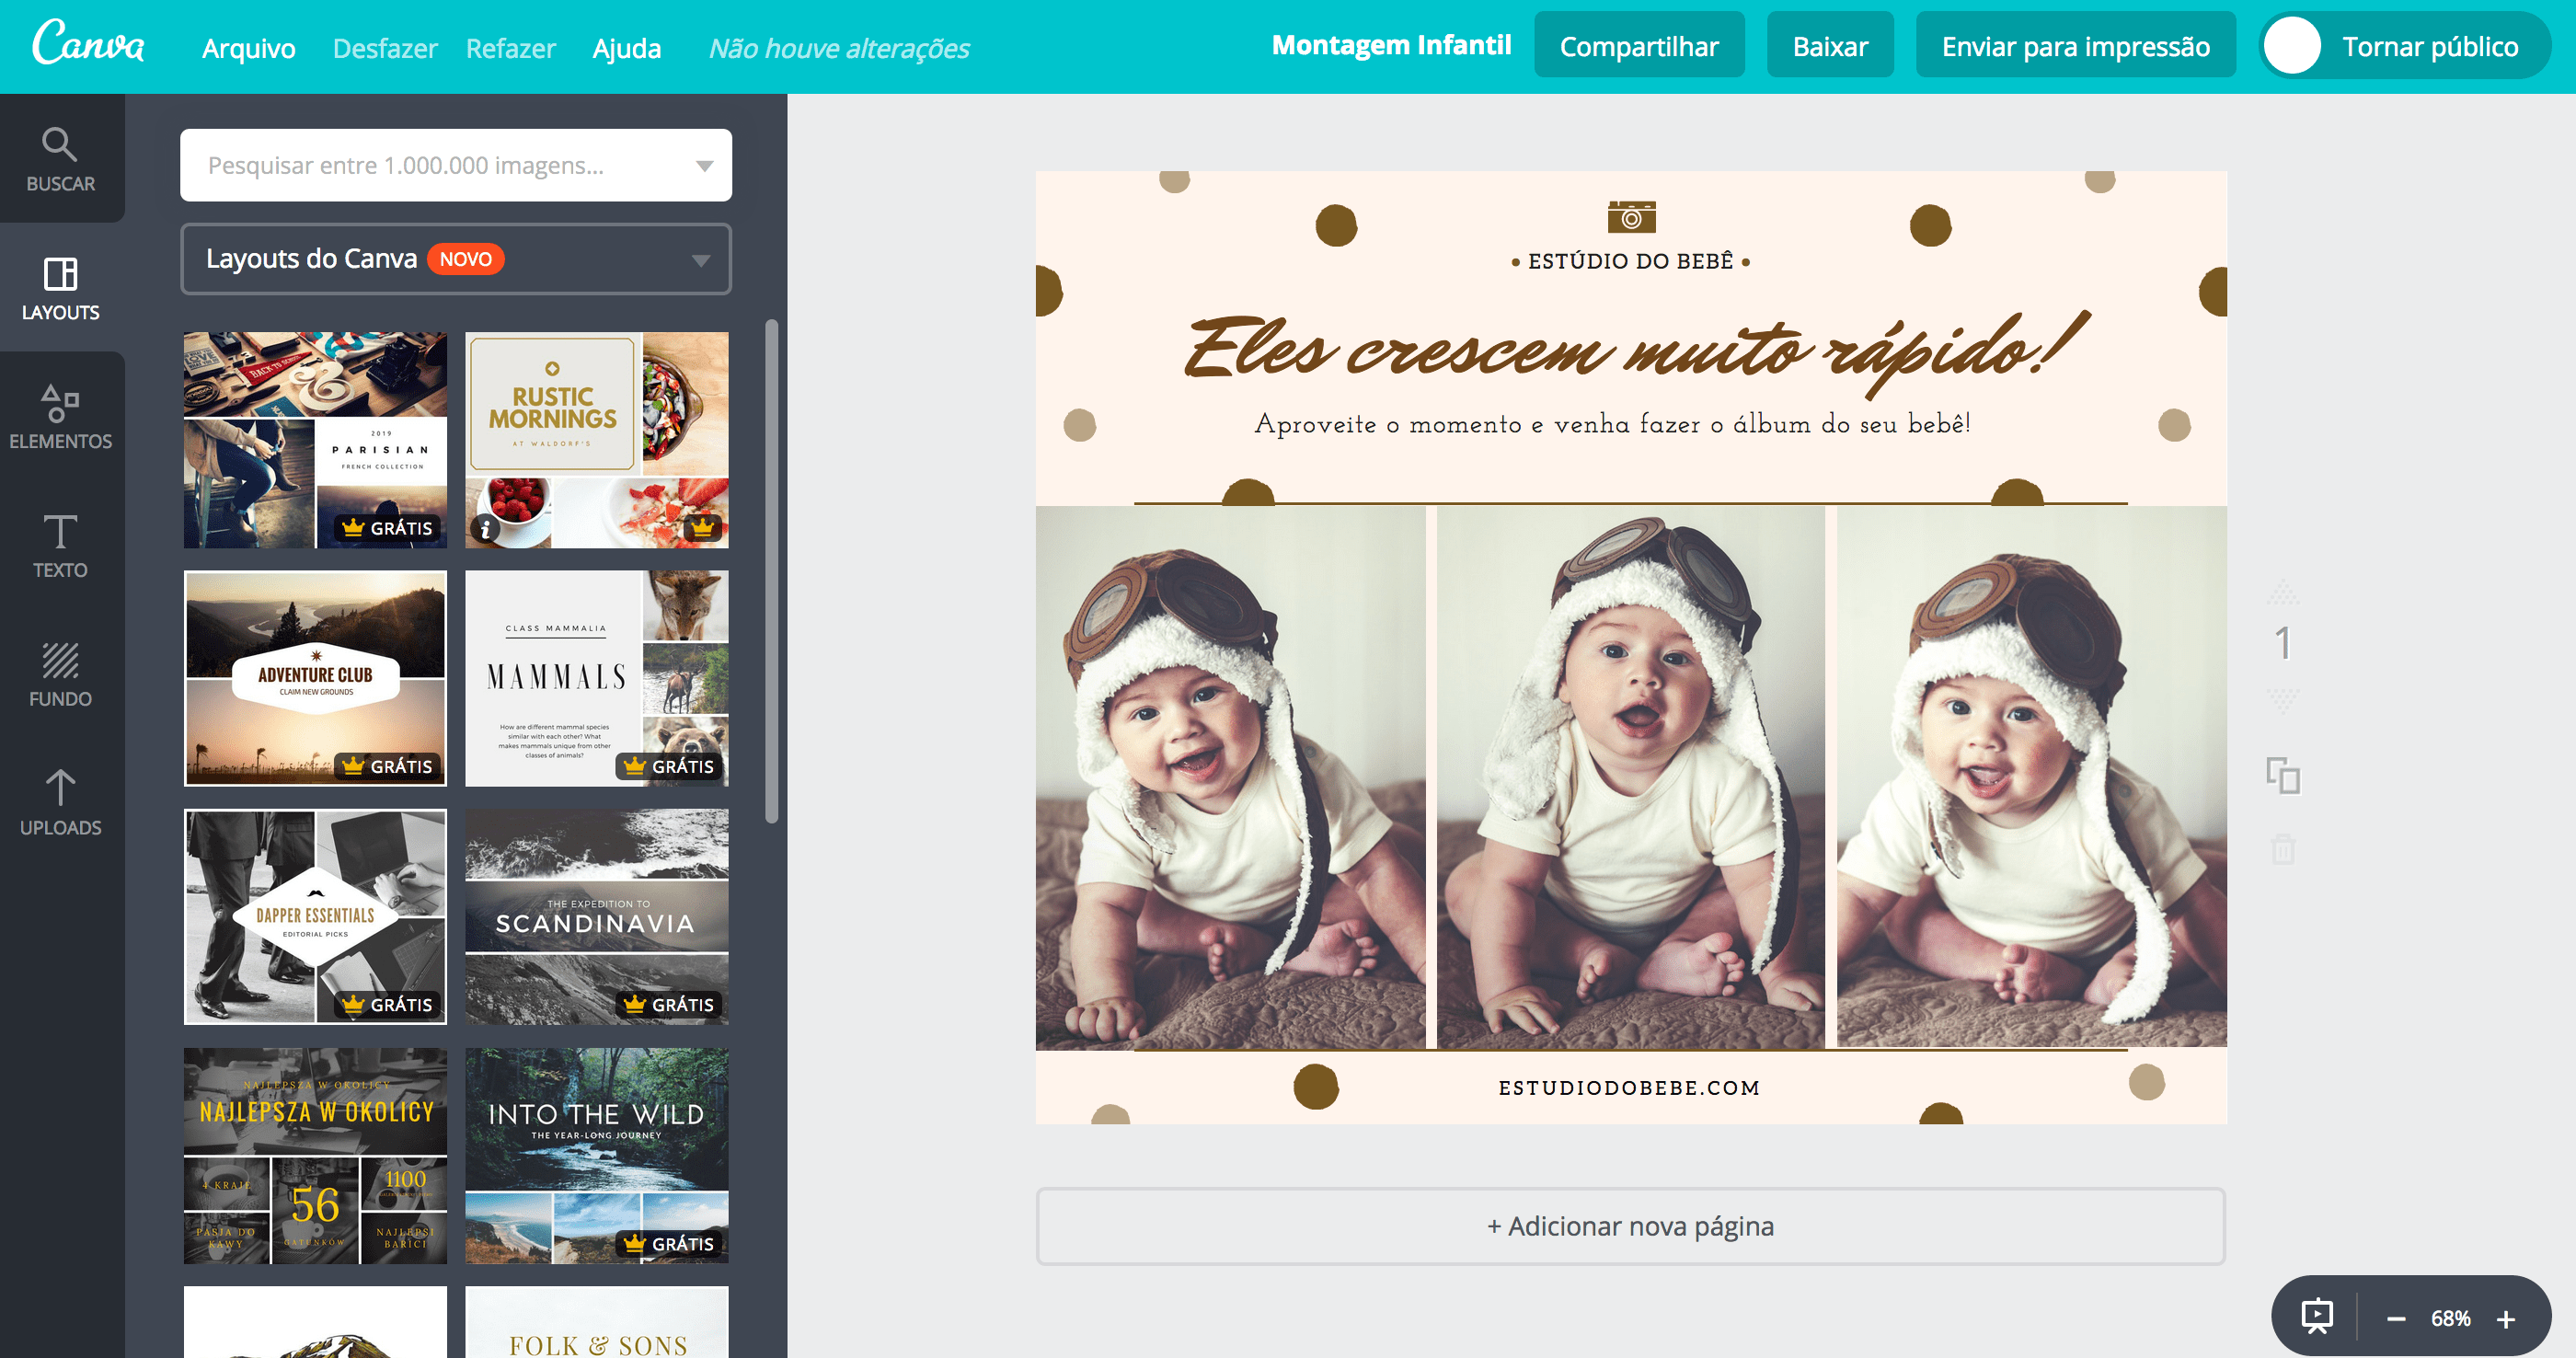Start presentation mode

coord(2317,1316)
